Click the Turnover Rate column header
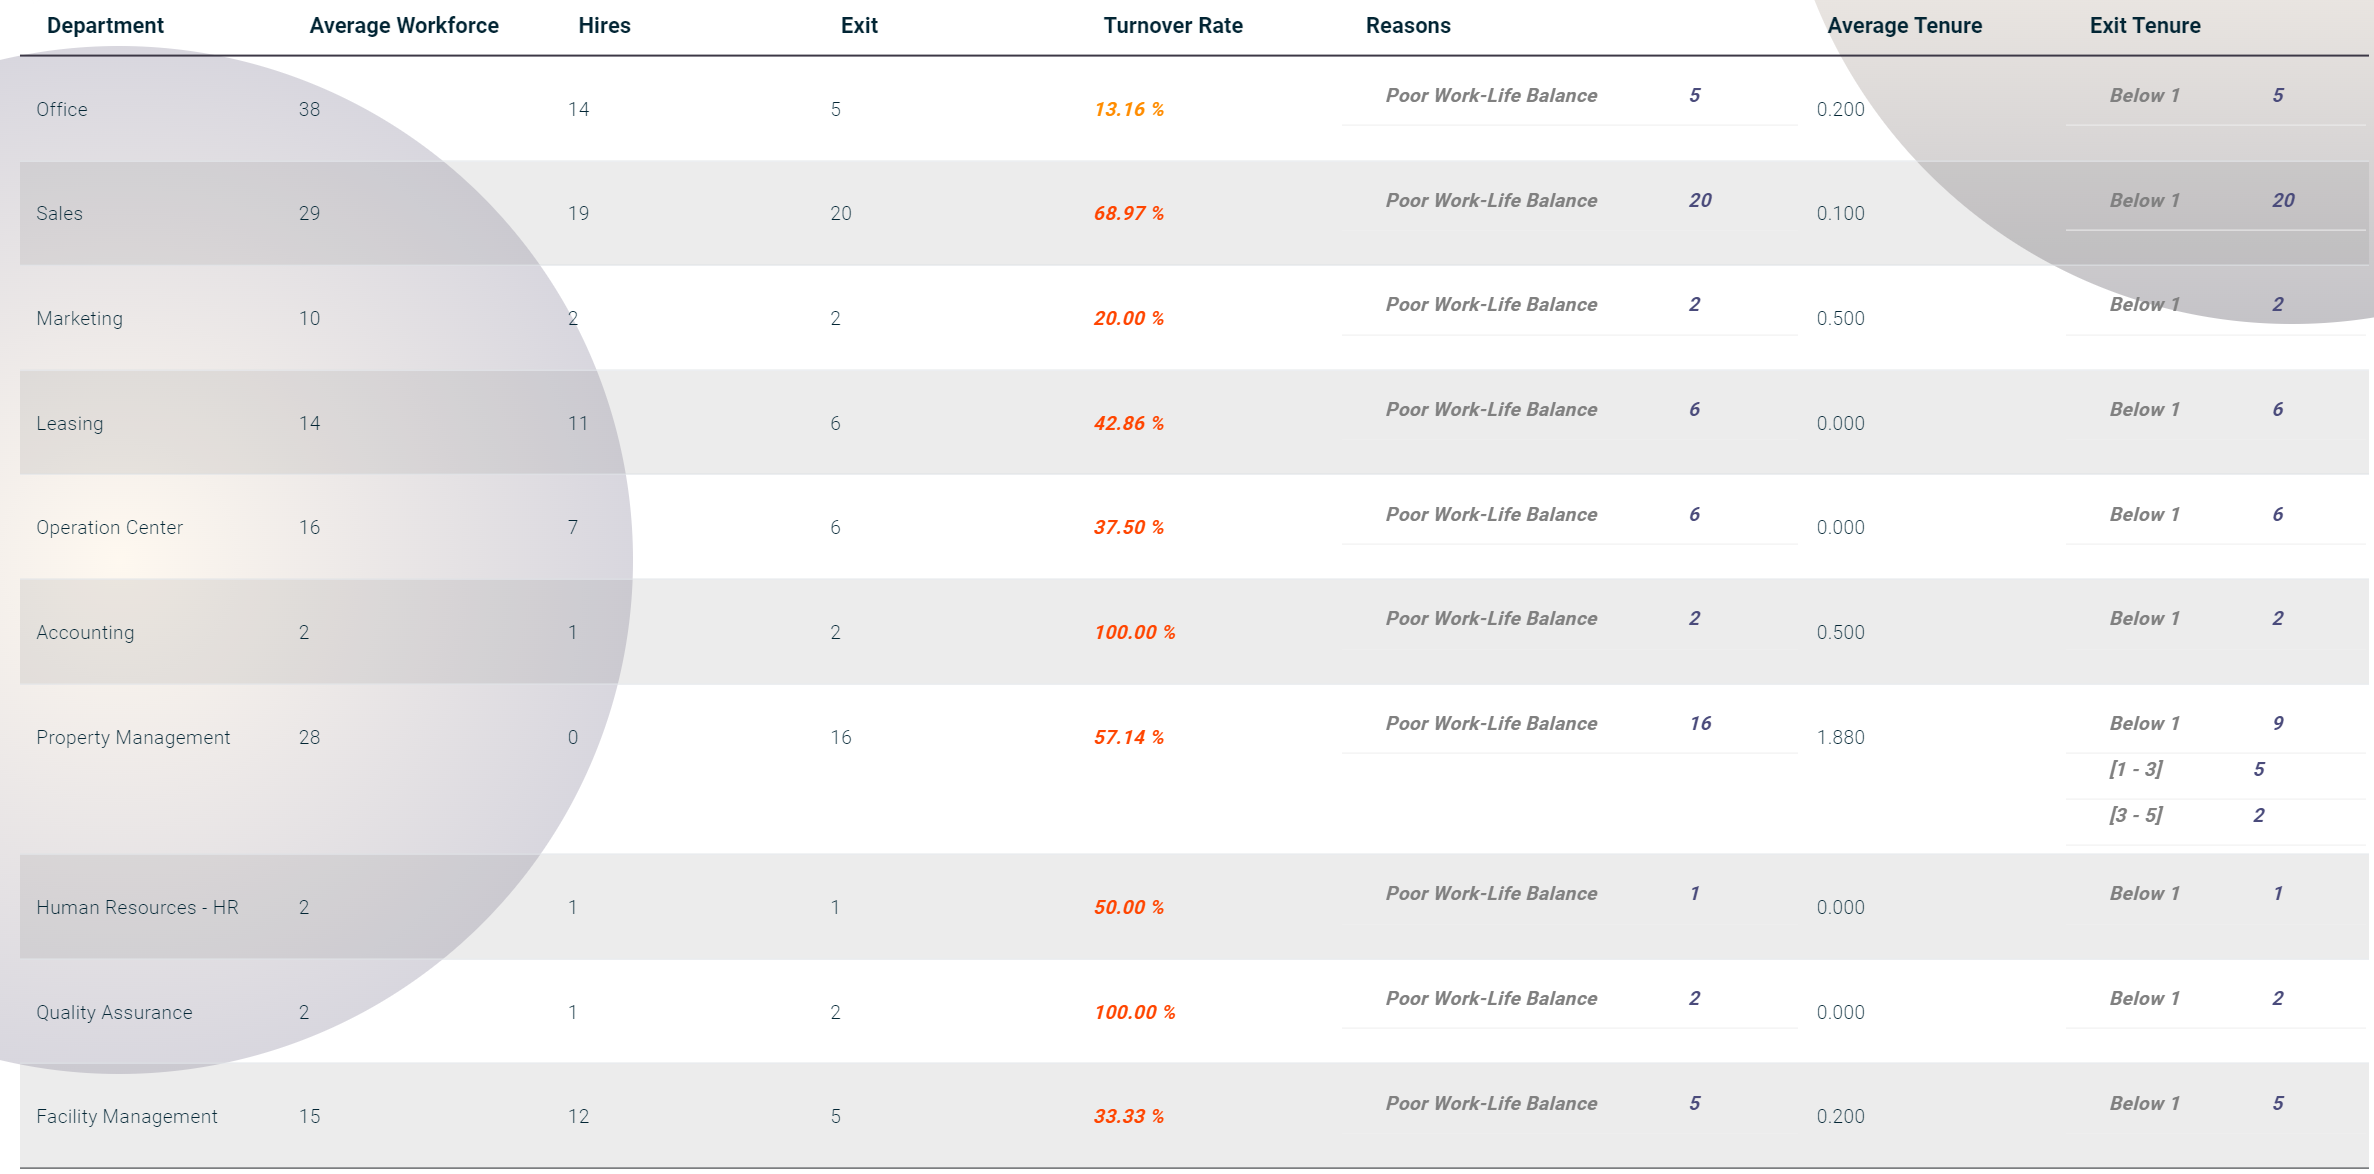 click(x=1173, y=26)
